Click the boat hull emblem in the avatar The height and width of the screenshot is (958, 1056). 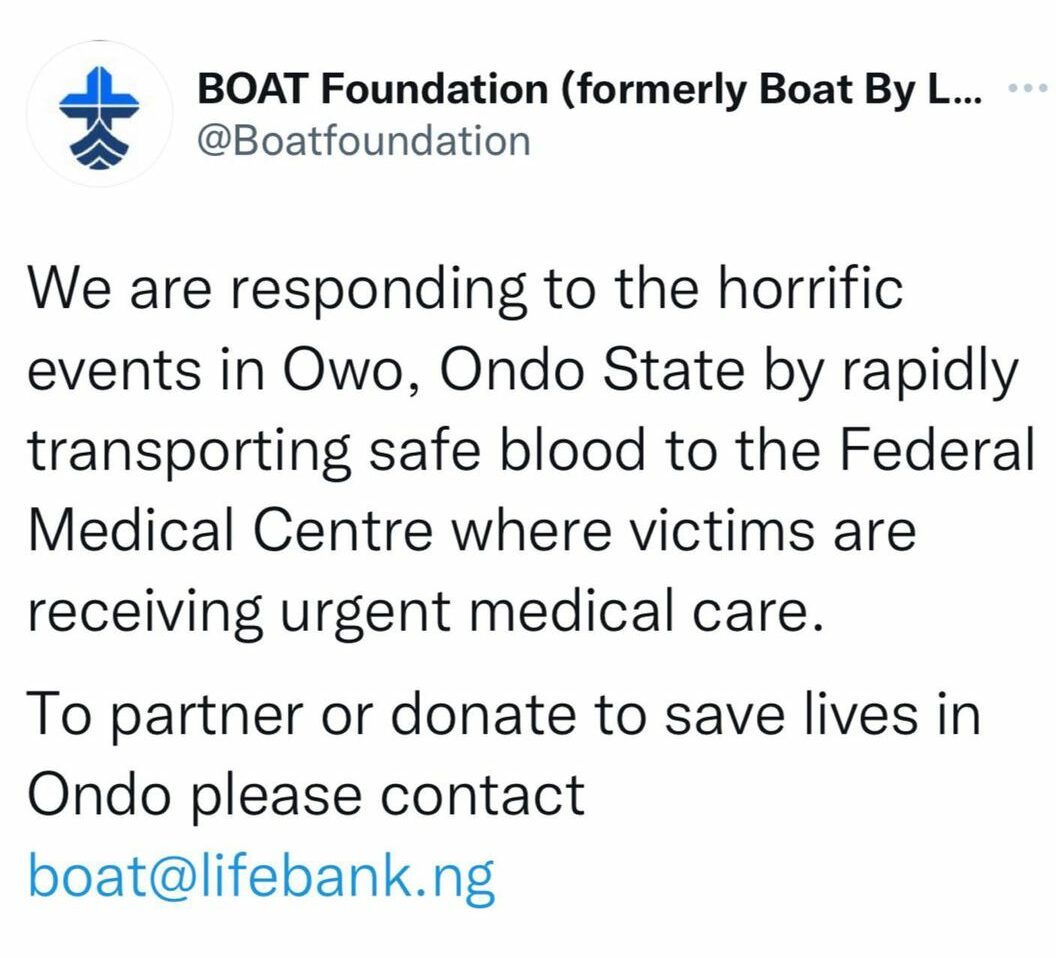coord(99,147)
